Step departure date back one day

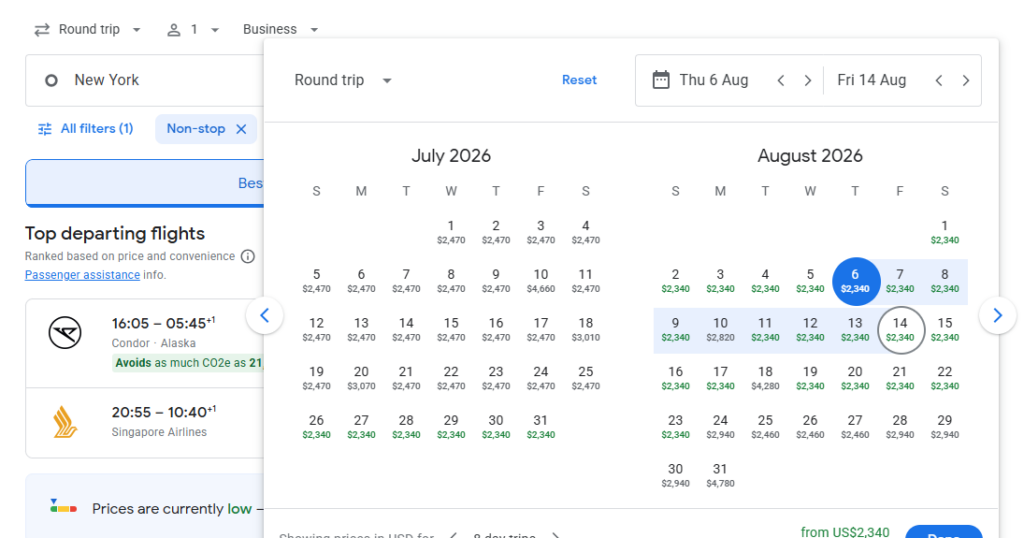pos(781,81)
